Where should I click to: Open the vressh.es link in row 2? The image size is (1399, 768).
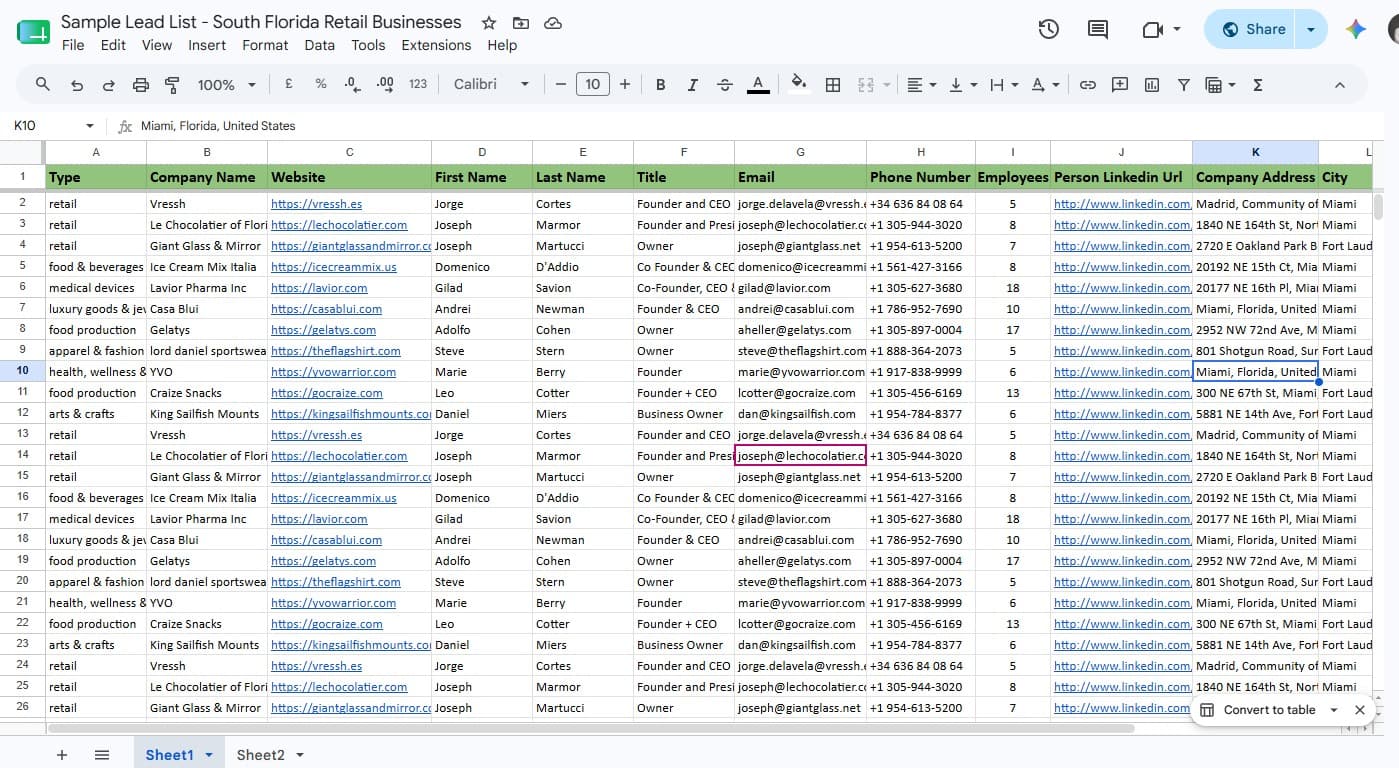(x=316, y=204)
